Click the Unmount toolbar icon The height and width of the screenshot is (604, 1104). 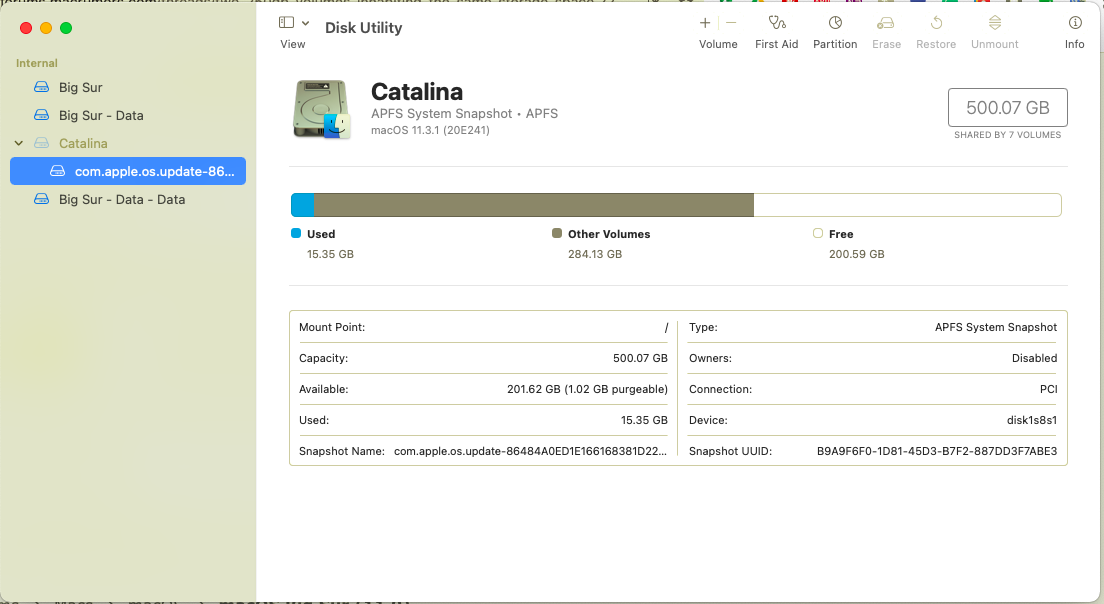coord(995,23)
